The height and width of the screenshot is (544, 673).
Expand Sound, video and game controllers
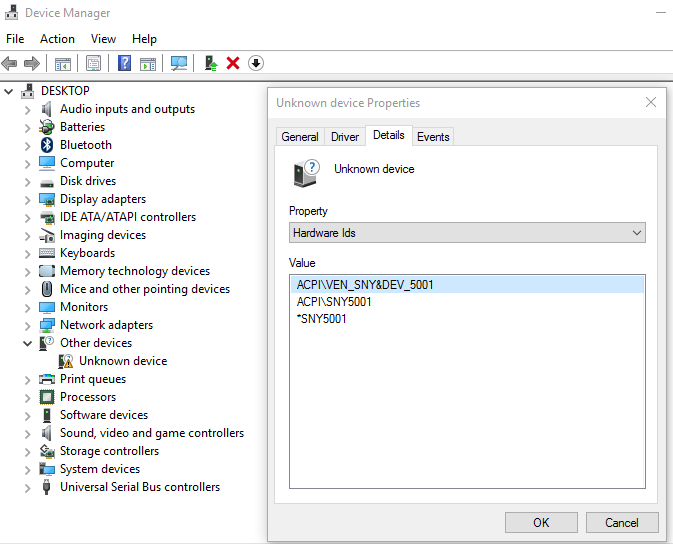coord(28,434)
